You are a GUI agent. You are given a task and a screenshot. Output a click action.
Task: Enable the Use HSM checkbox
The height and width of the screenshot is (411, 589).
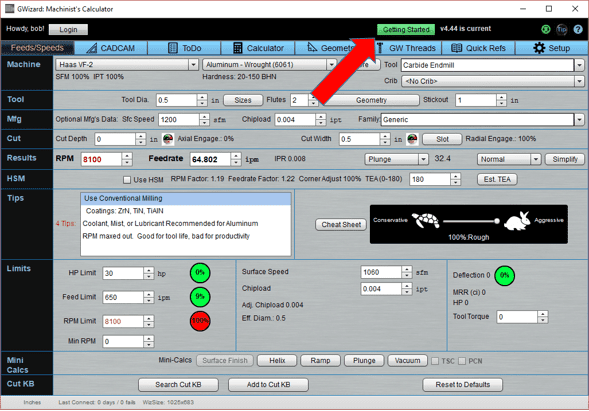pos(127,180)
